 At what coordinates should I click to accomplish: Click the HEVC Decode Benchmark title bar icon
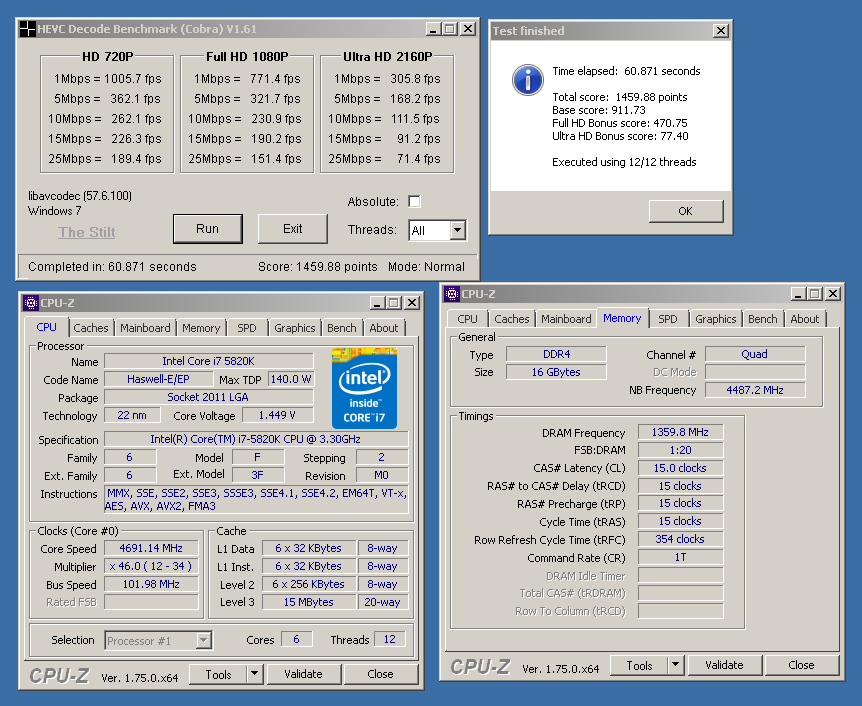[27, 29]
